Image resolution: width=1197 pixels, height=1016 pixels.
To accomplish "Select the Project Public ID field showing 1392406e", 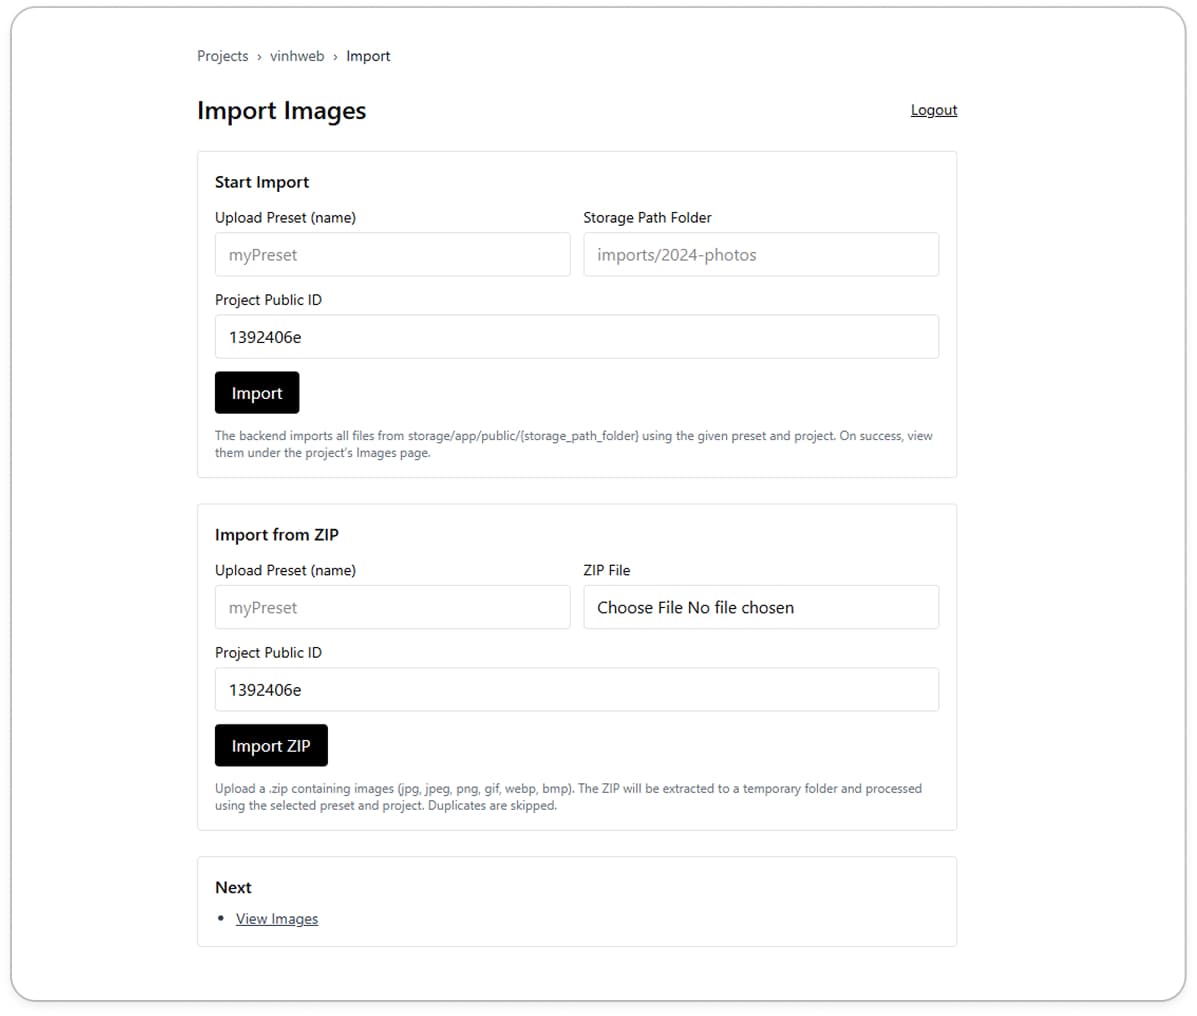I will pos(576,337).
